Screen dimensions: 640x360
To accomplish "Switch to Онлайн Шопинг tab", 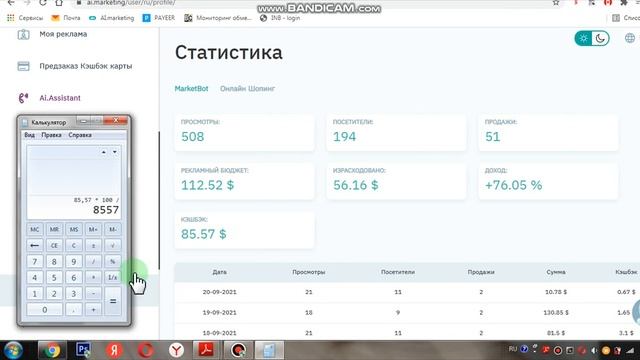I will (x=247, y=89).
